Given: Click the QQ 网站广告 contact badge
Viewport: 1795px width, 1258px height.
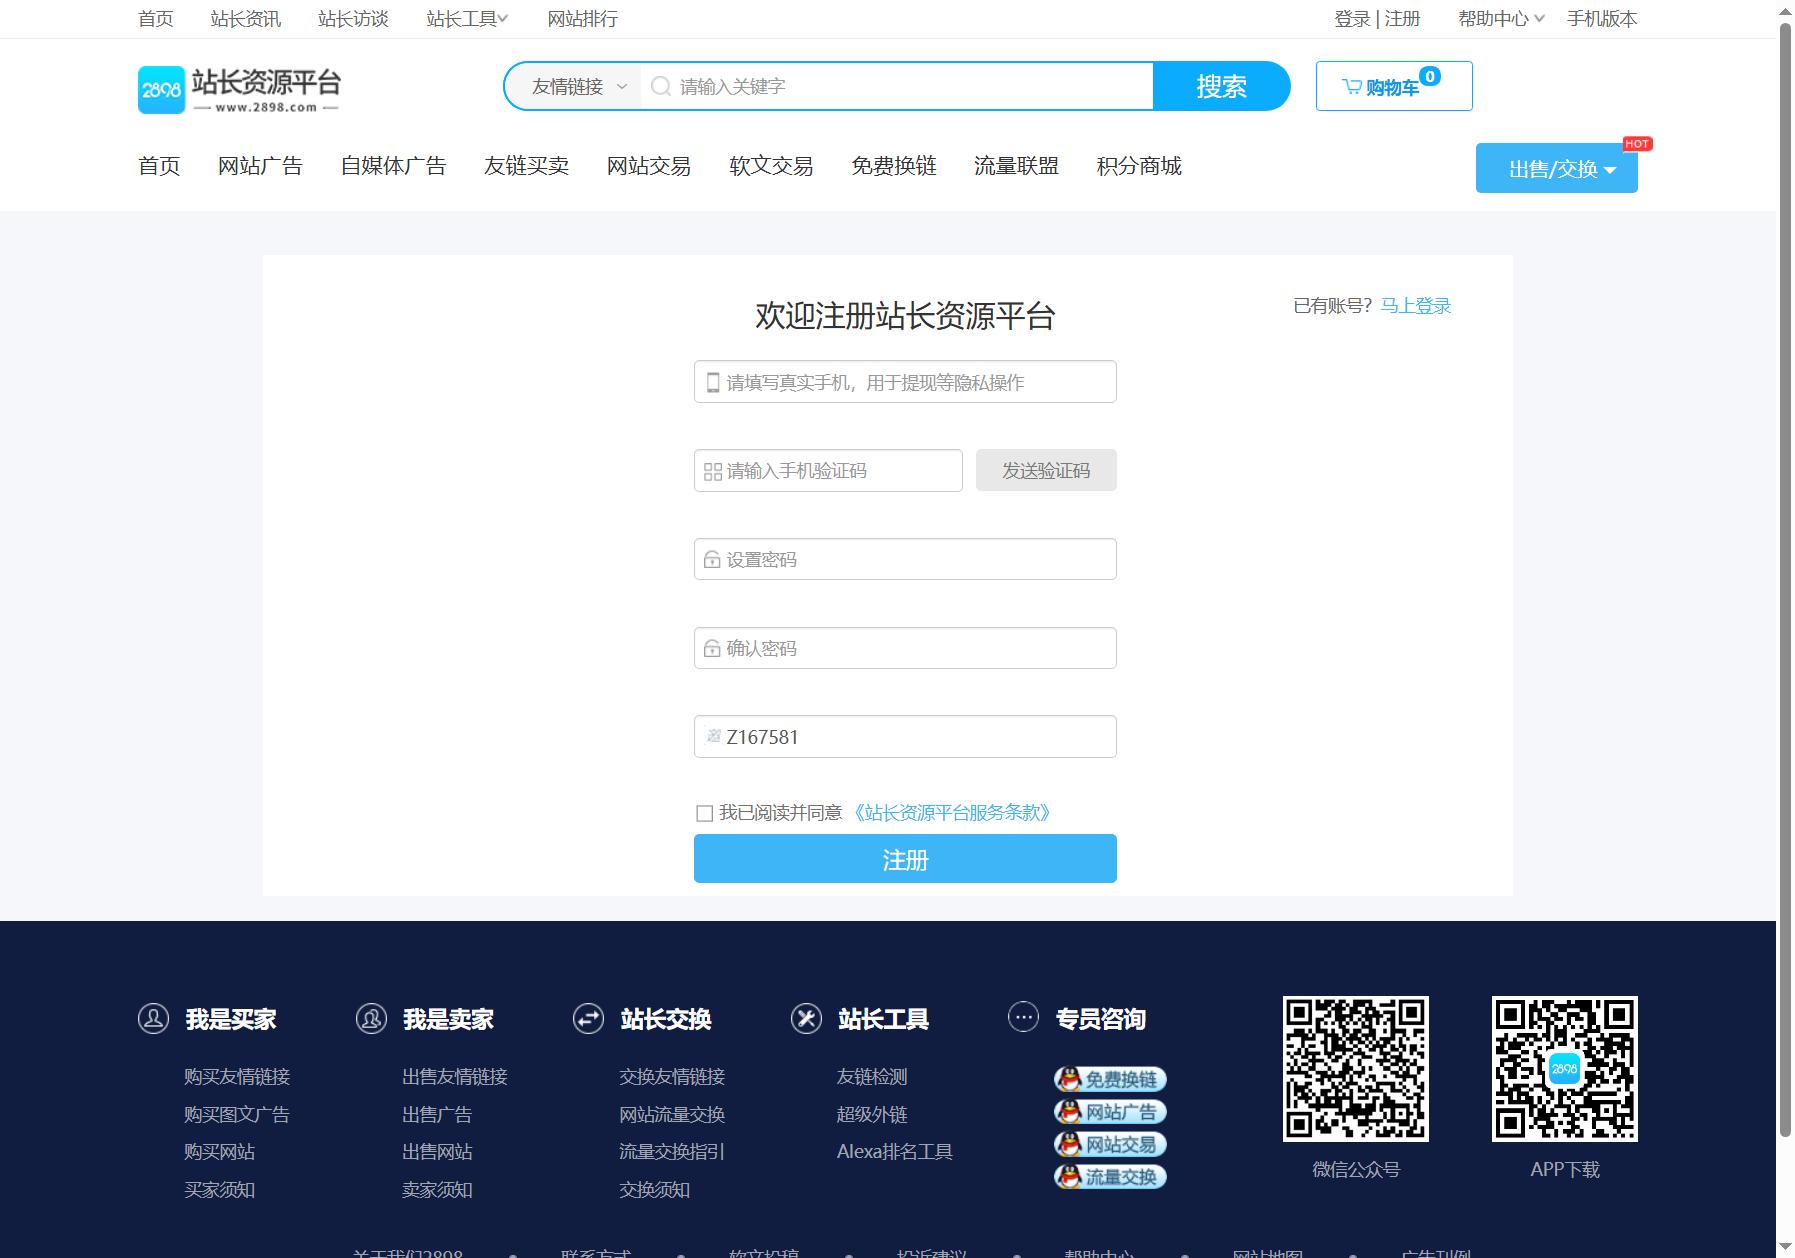Looking at the screenshot, I should (1111, 1112).
